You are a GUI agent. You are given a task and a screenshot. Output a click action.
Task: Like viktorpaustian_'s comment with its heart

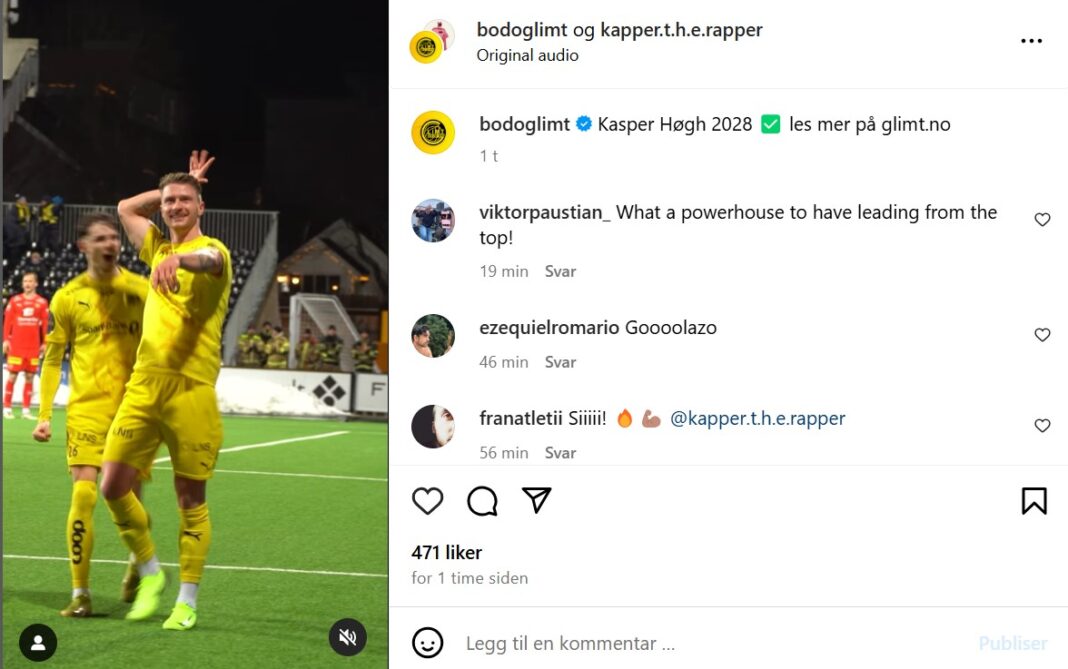click(1043, 219)
